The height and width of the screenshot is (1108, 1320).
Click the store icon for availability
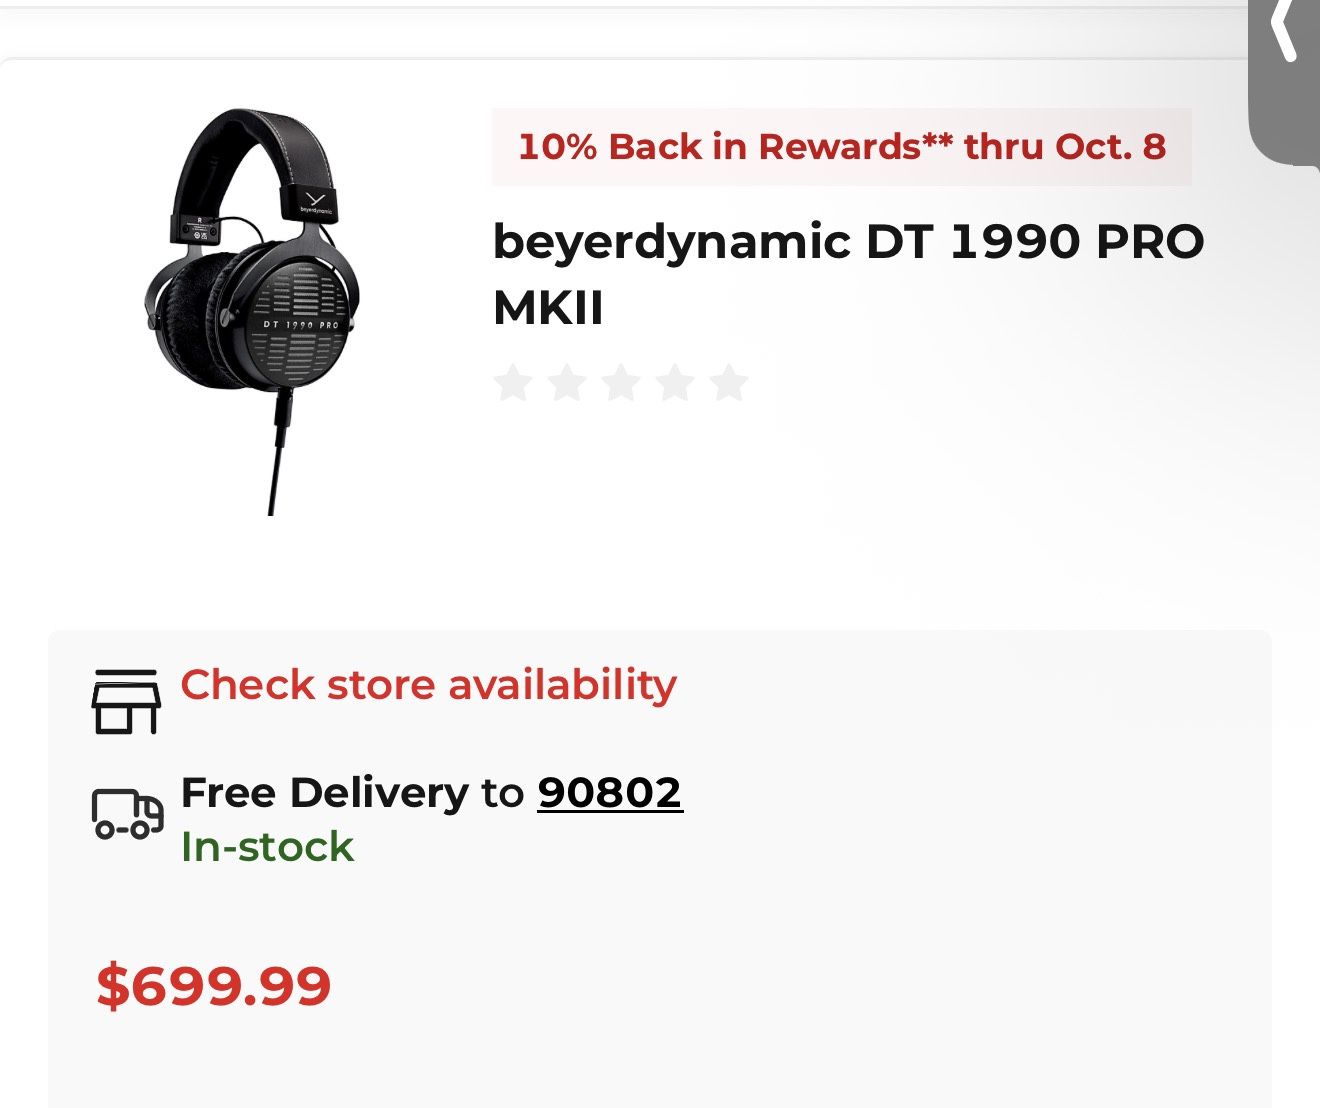pos(126,702)
